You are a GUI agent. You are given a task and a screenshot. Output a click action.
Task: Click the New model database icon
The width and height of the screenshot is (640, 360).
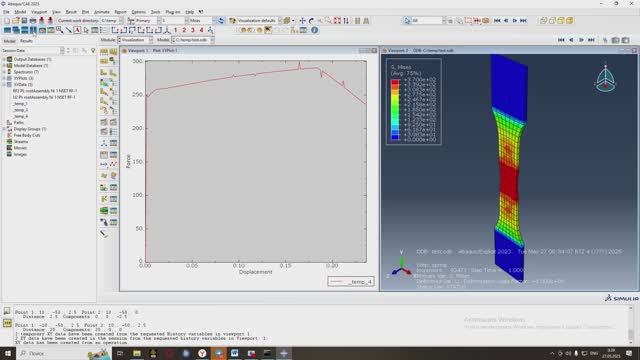(7, 20)
